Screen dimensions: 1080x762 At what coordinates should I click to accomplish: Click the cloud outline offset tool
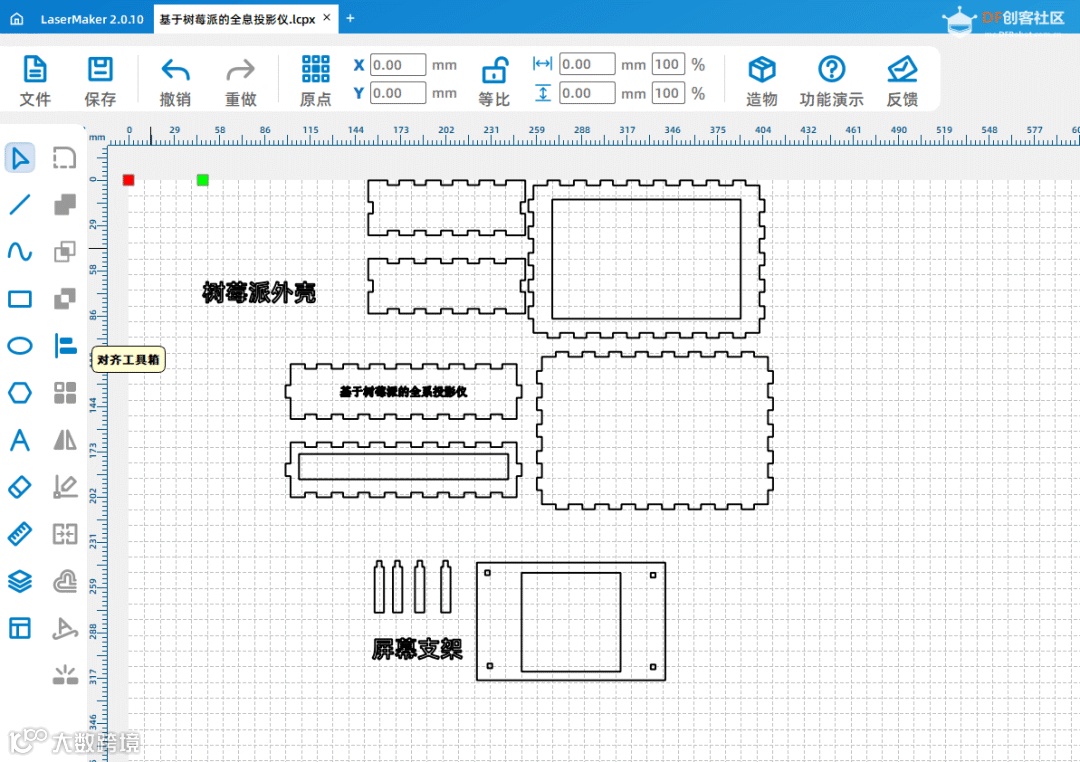tap(65, 581)
